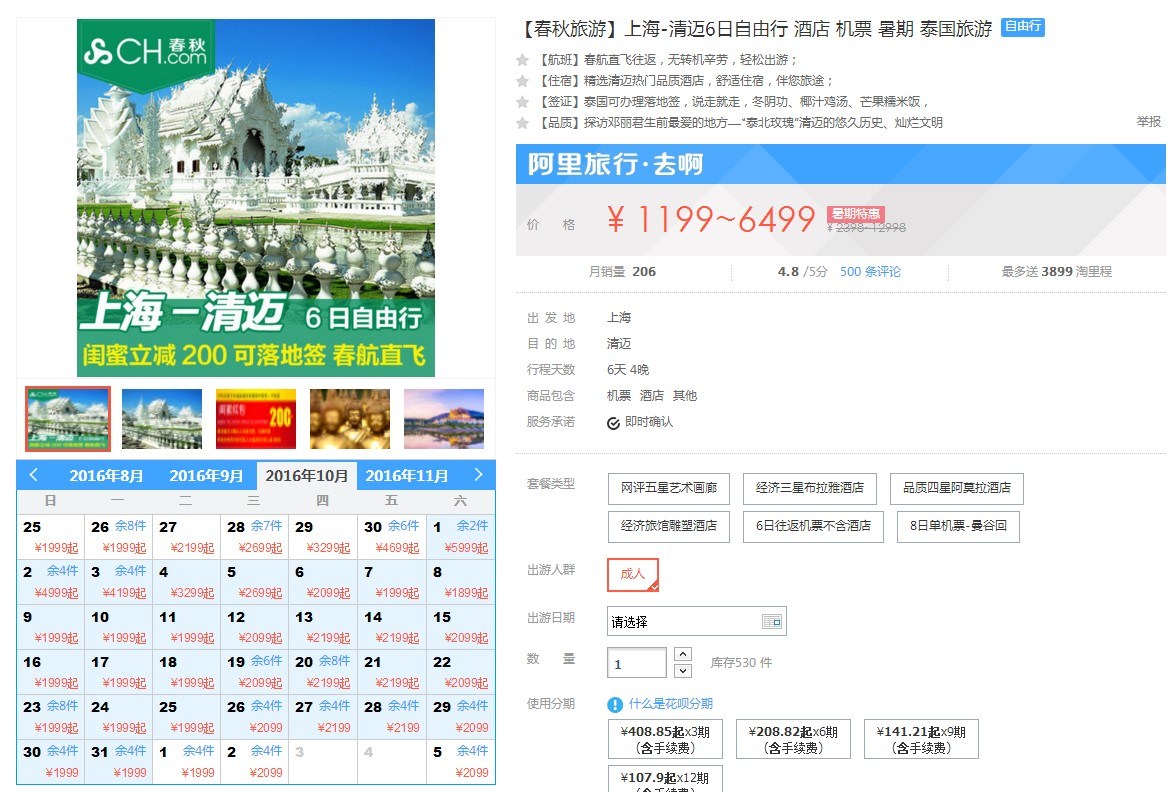Switch calendar to 2016年8月 tab
This screenshot has width=1176, height=792.
tap(106, 476)
